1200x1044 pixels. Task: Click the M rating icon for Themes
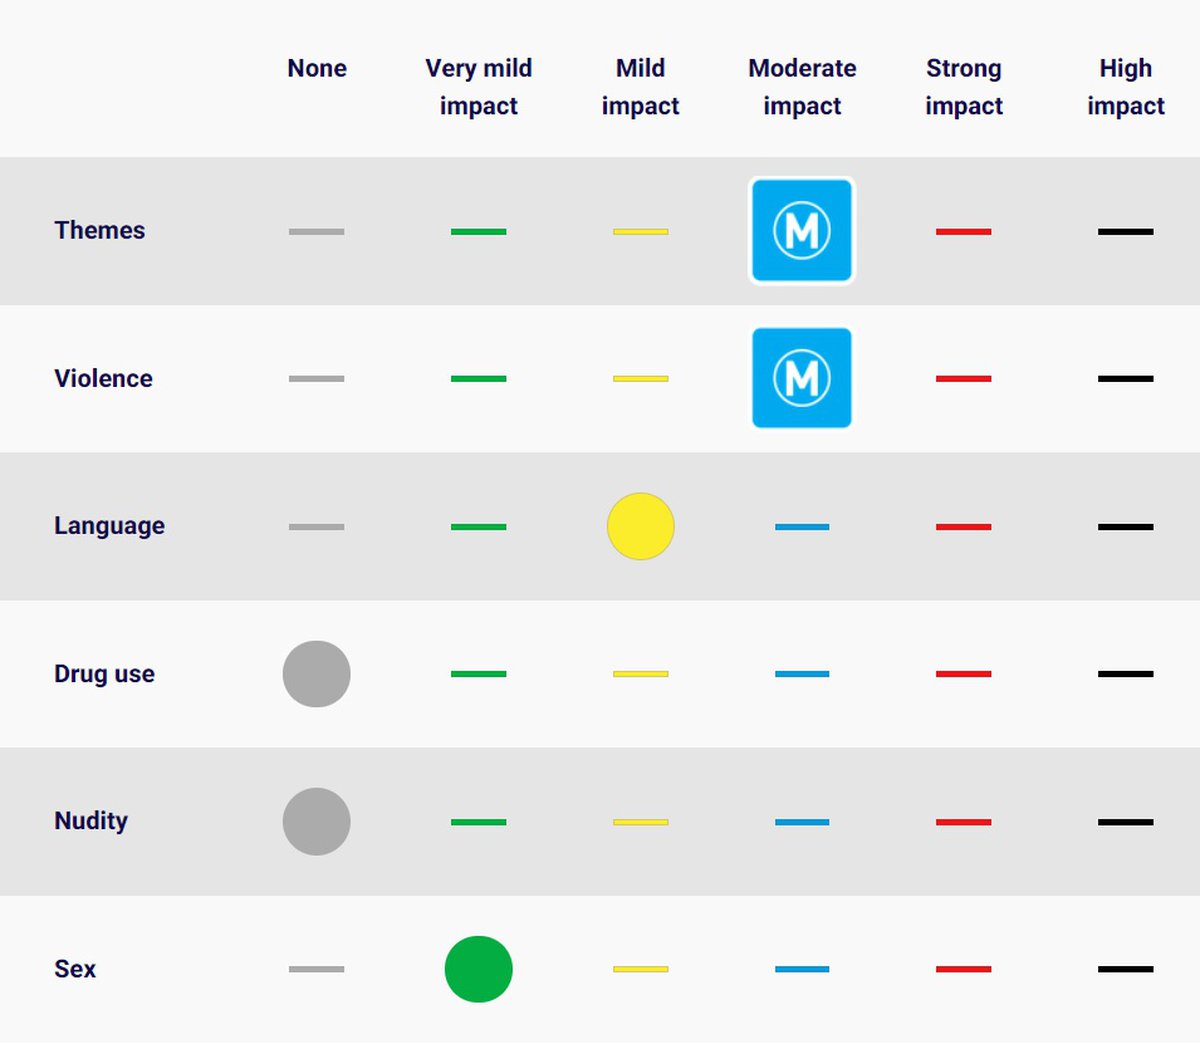[x=802, y=231]
